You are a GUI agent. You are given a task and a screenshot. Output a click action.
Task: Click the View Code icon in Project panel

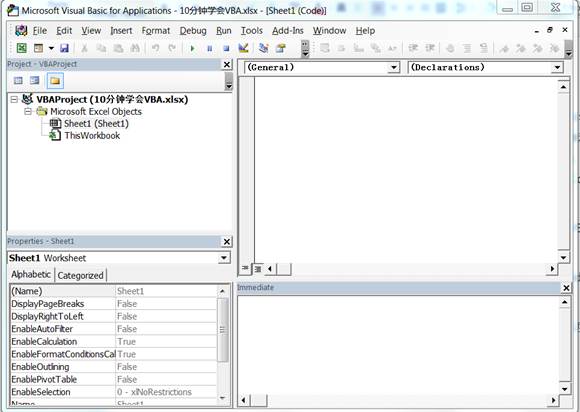pos(18,81)
